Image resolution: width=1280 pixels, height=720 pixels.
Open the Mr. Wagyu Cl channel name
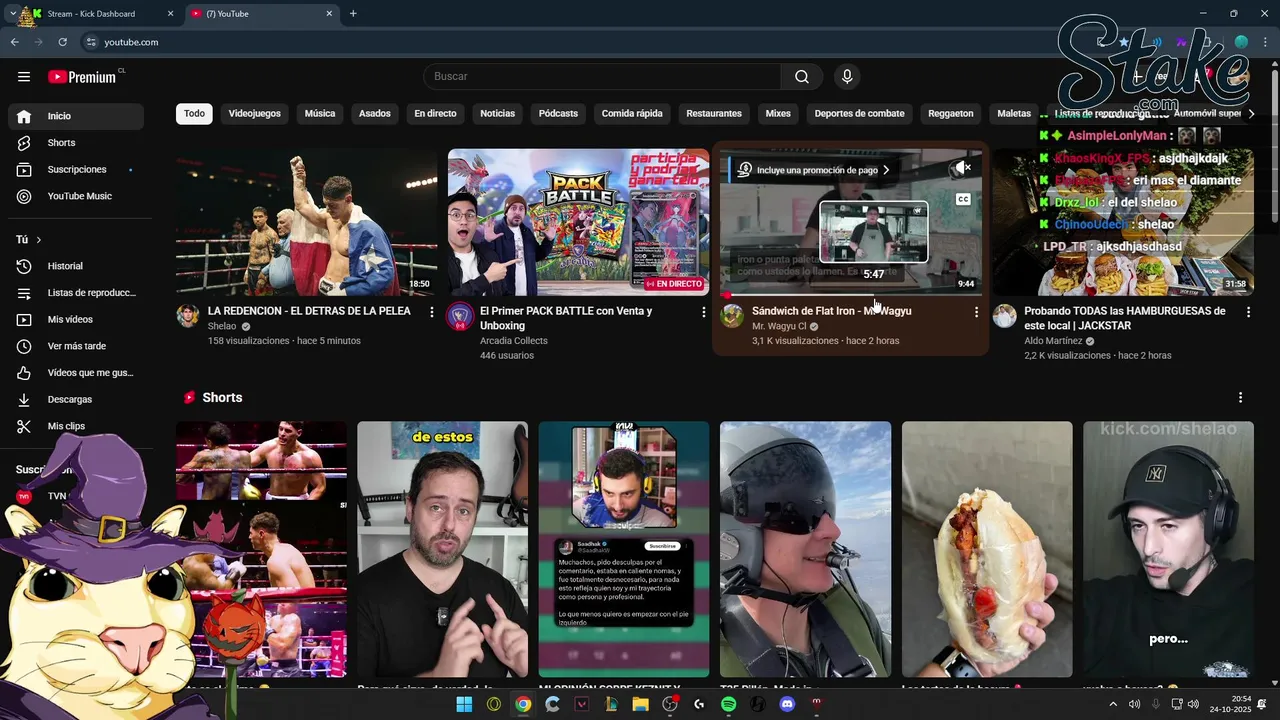[779, 326]
